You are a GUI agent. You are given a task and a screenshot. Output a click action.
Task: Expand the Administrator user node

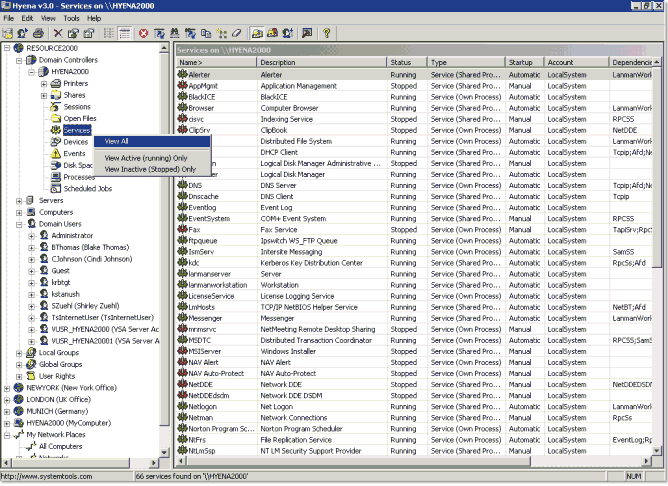[x=32, y=236]
